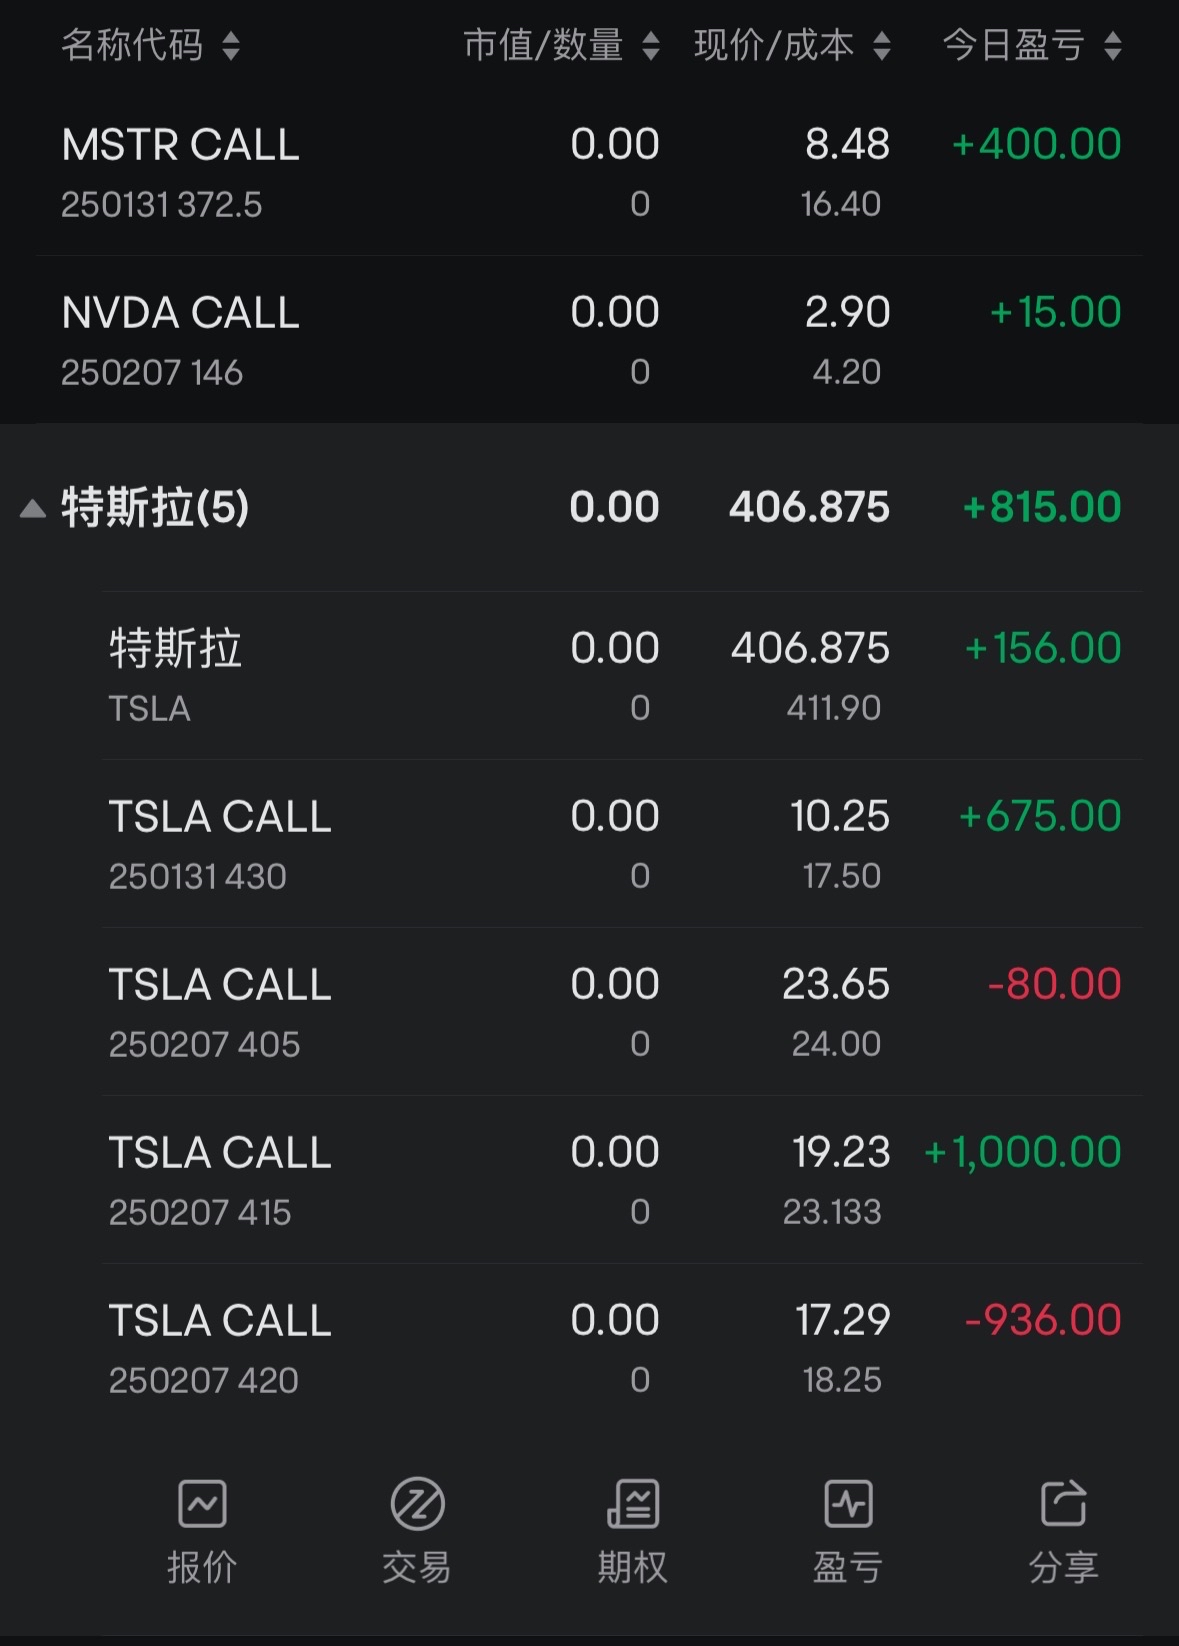The height and width of the screenshot is (1646, 1179).
Task: Tap the 名称代码 column header text
Action: 132,46
